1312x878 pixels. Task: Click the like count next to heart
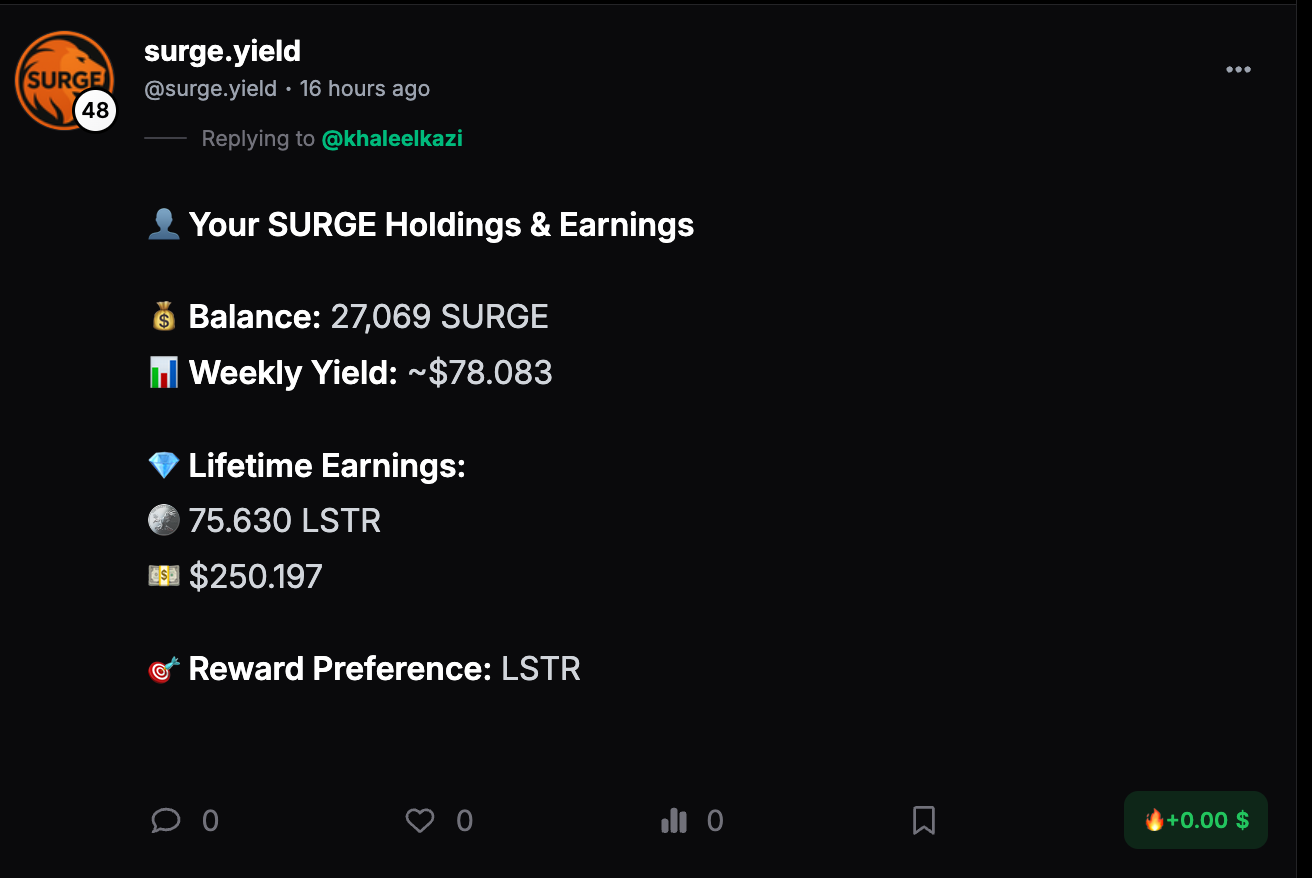click(x=464, y=821)
